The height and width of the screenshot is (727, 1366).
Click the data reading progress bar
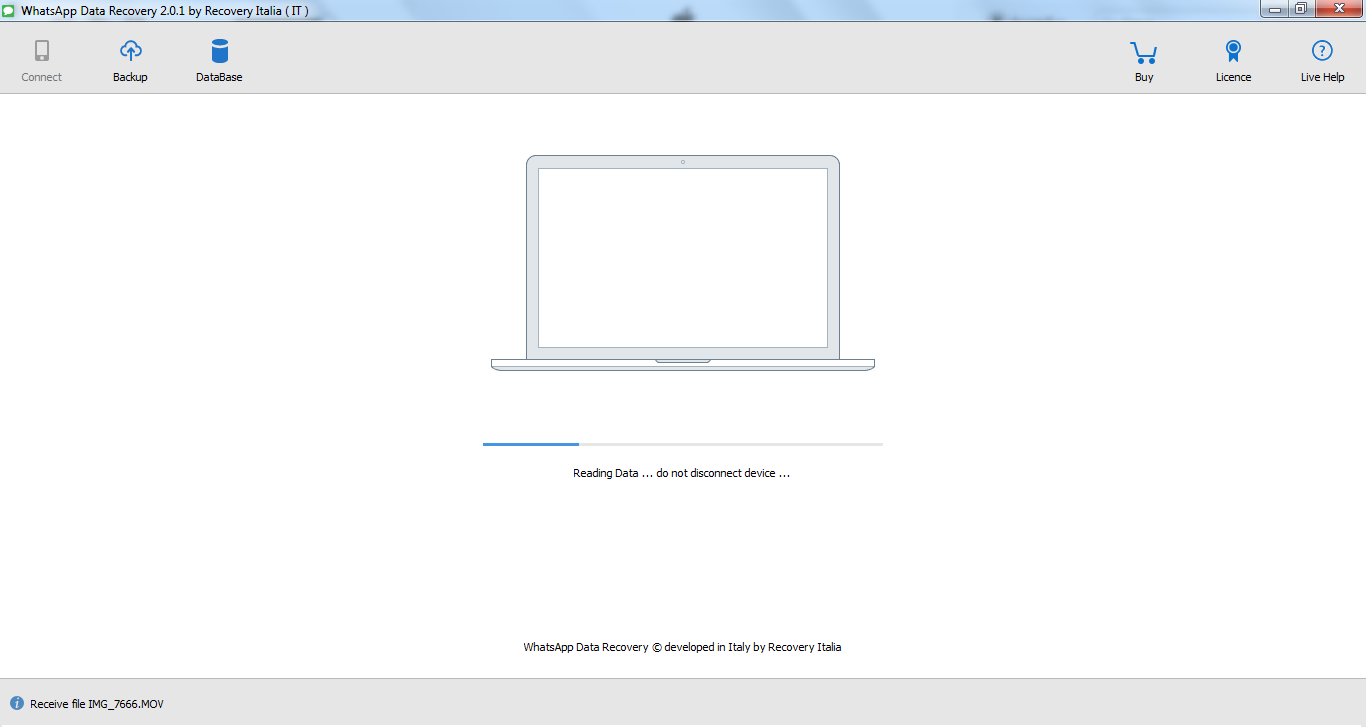[x=683, y=444]
